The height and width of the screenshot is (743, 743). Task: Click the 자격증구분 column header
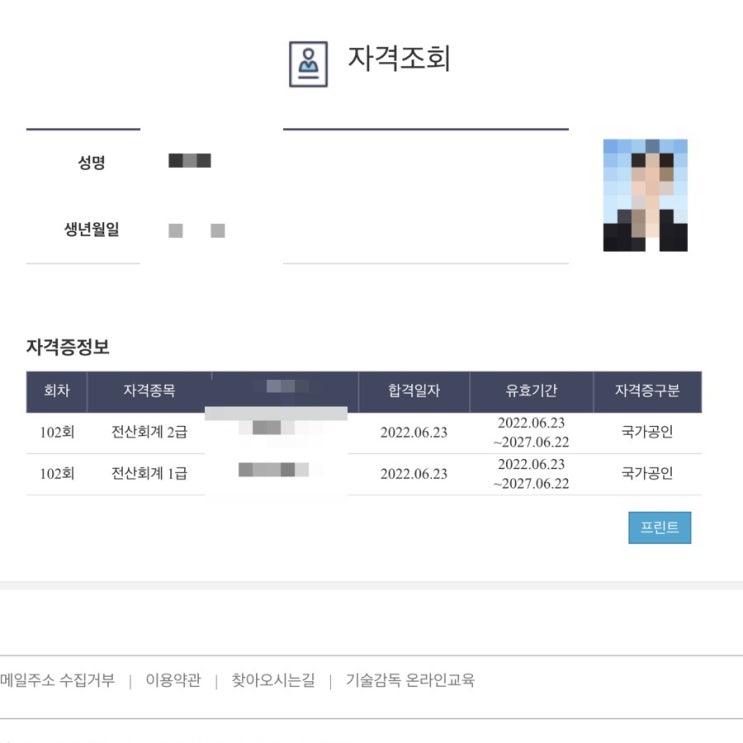[647, 391]
